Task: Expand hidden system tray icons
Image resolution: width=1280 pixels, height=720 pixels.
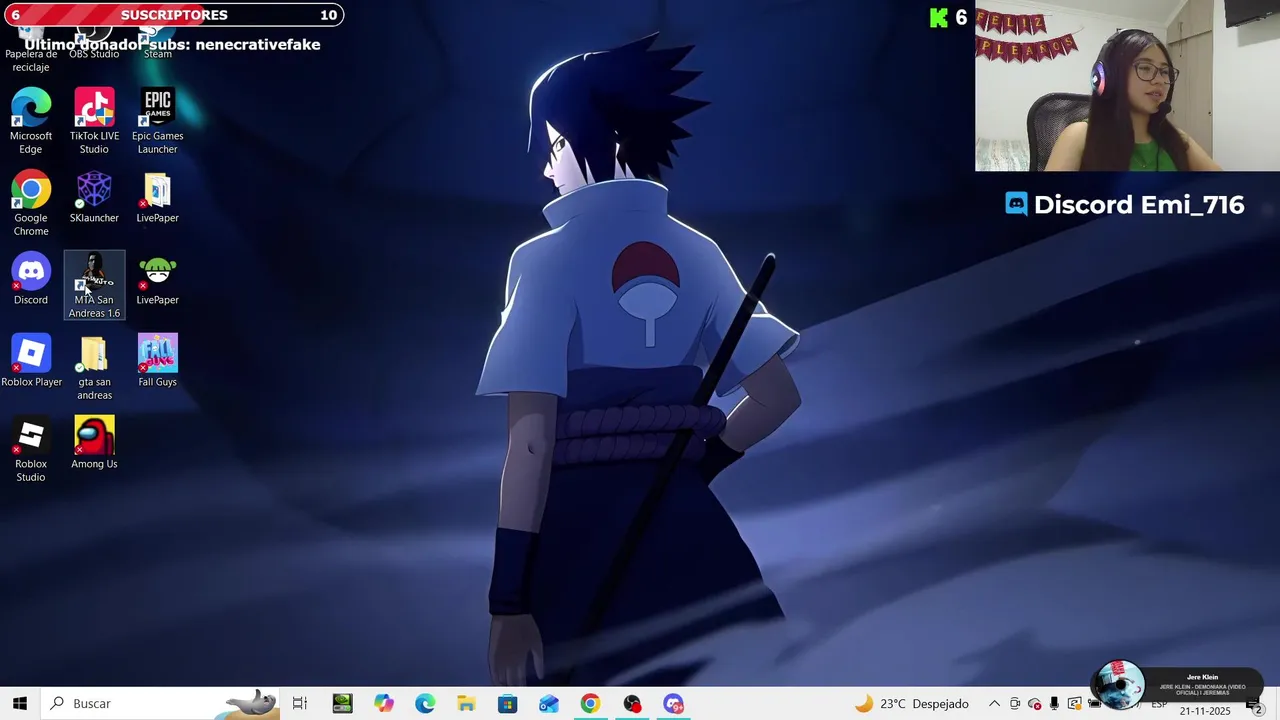Action: pos(994,703)
